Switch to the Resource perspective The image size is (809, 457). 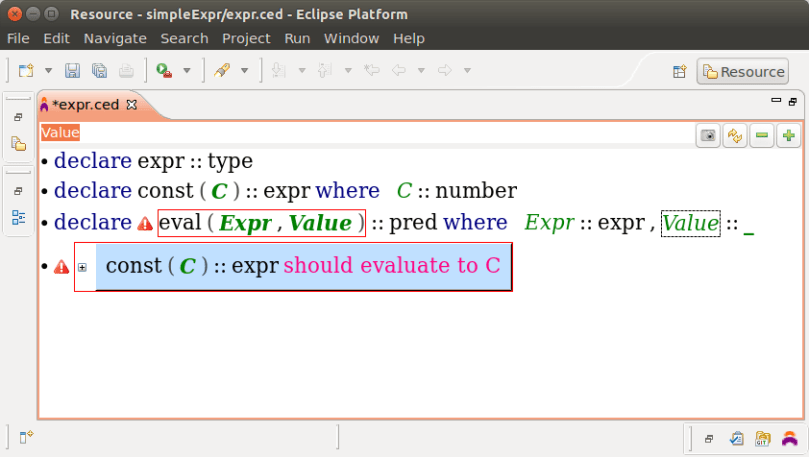[x=743, y=72]
